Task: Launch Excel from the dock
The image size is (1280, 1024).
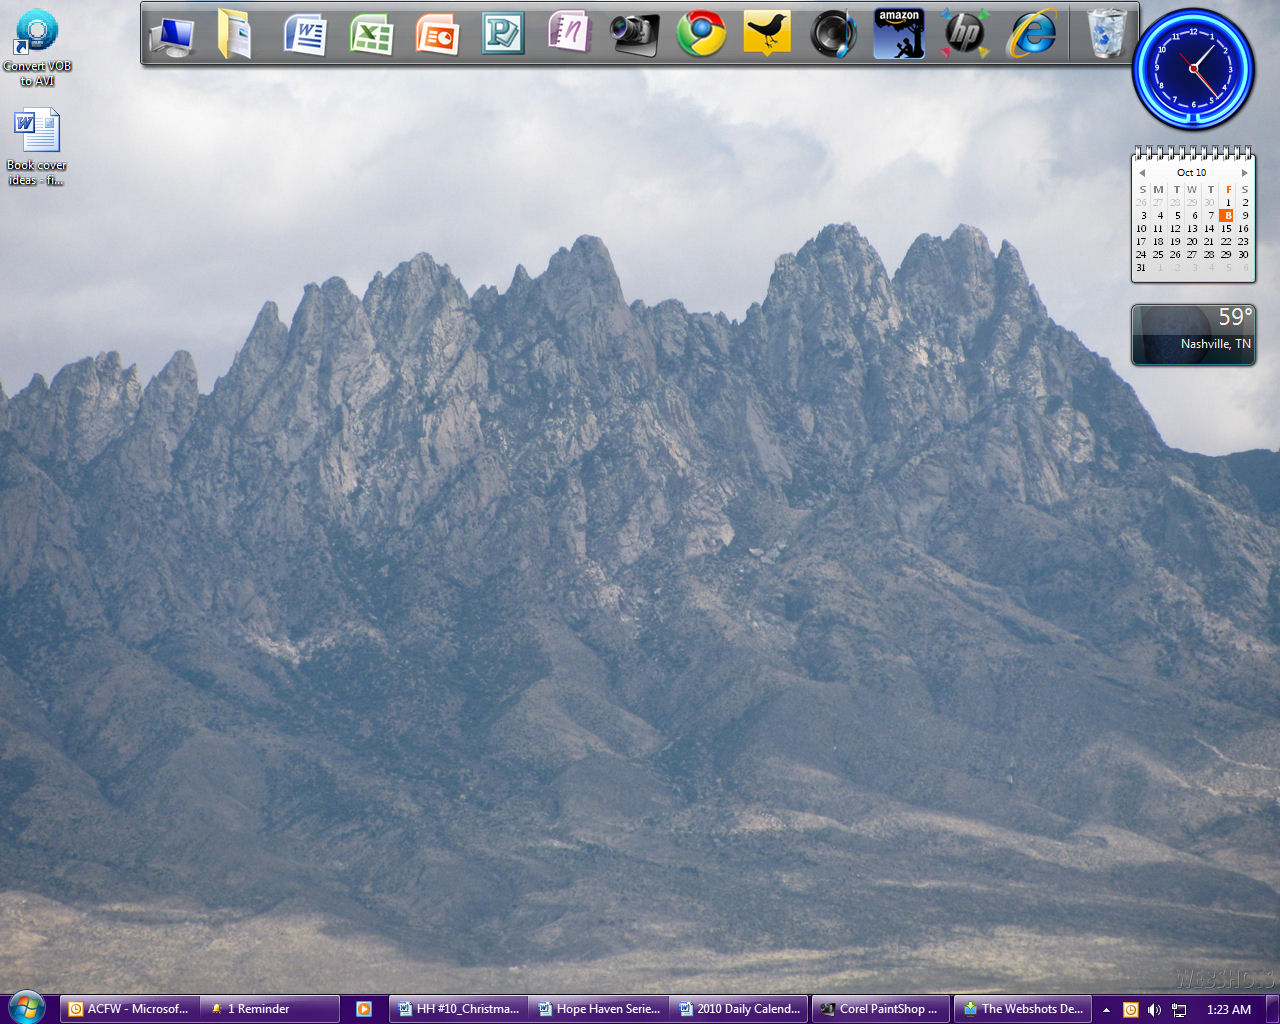Action: (x=371, y=35)
